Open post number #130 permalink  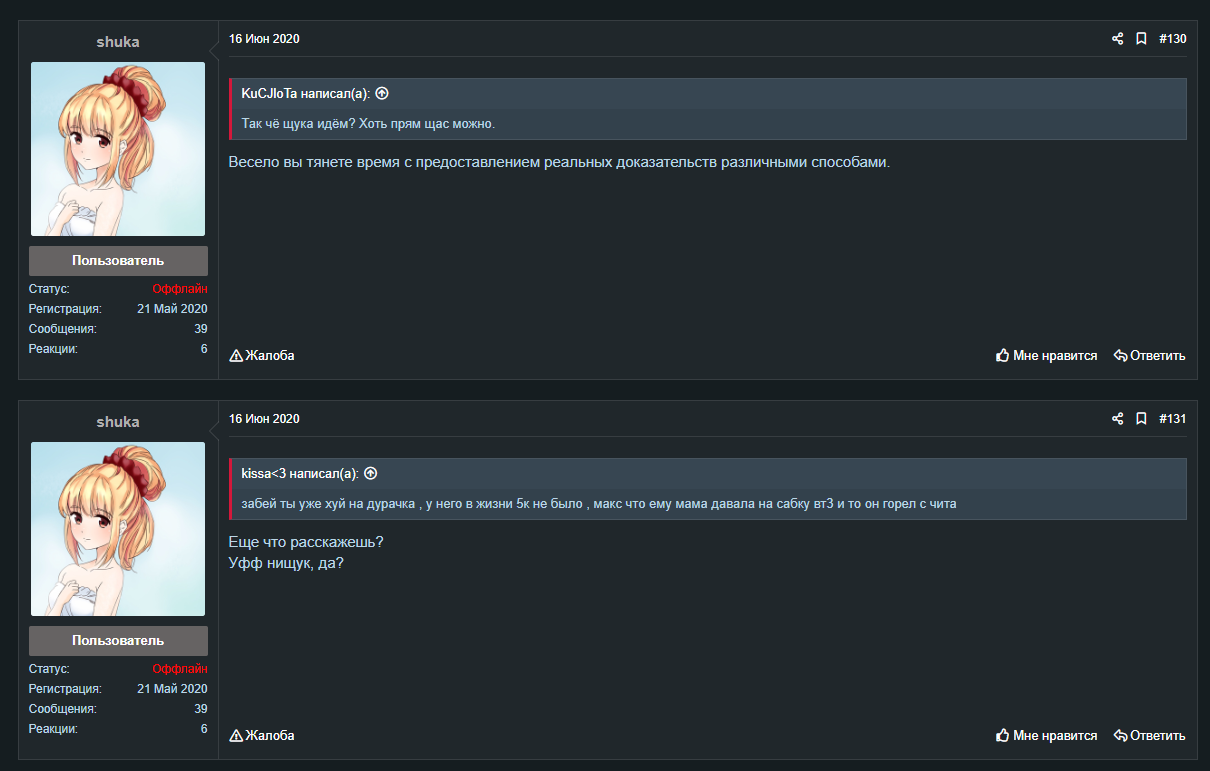(x=1172, y=39)
